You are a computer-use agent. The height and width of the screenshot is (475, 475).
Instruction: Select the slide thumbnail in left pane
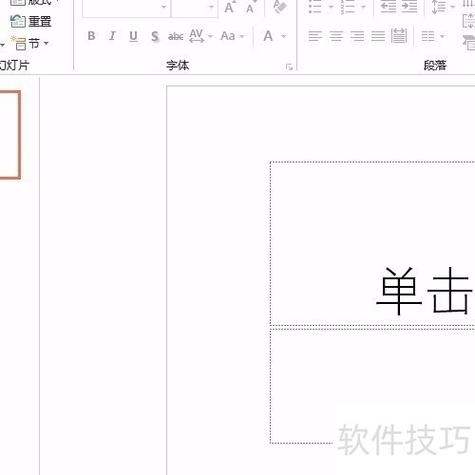(x=10, y=135)
